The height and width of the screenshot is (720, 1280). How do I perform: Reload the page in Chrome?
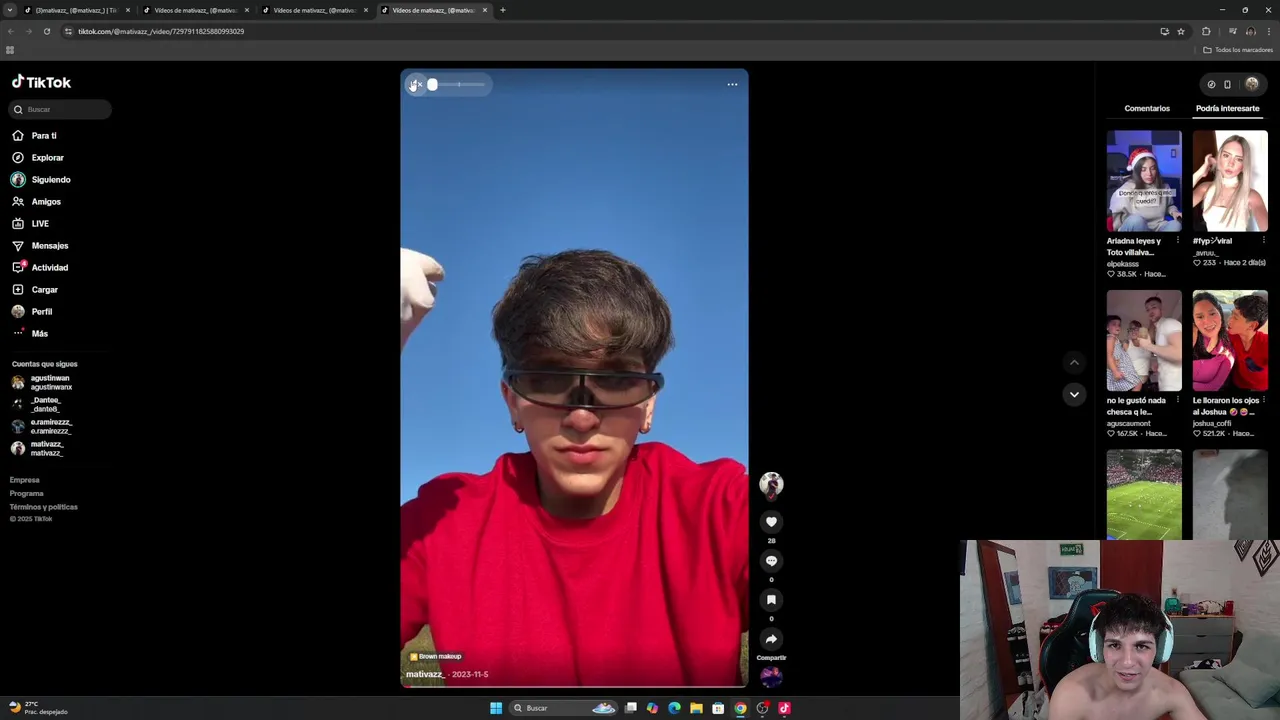(x=46, y=31)
